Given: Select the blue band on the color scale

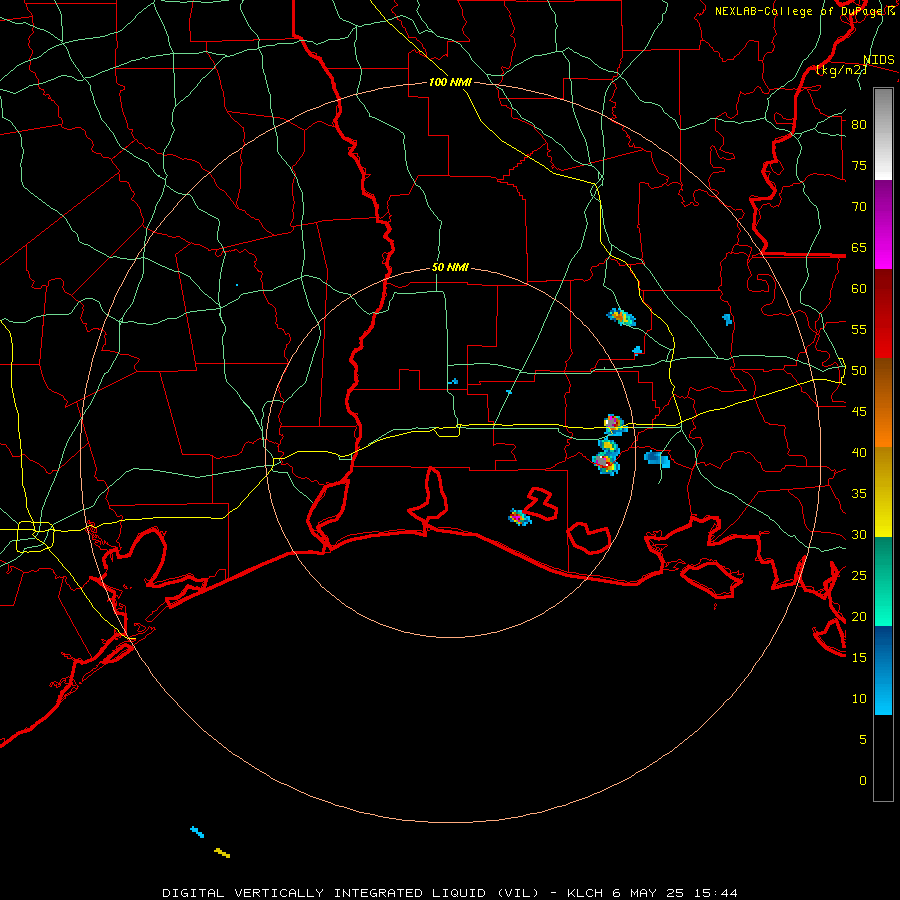Looking at the screenshot, I should click(x=883, y=670).
